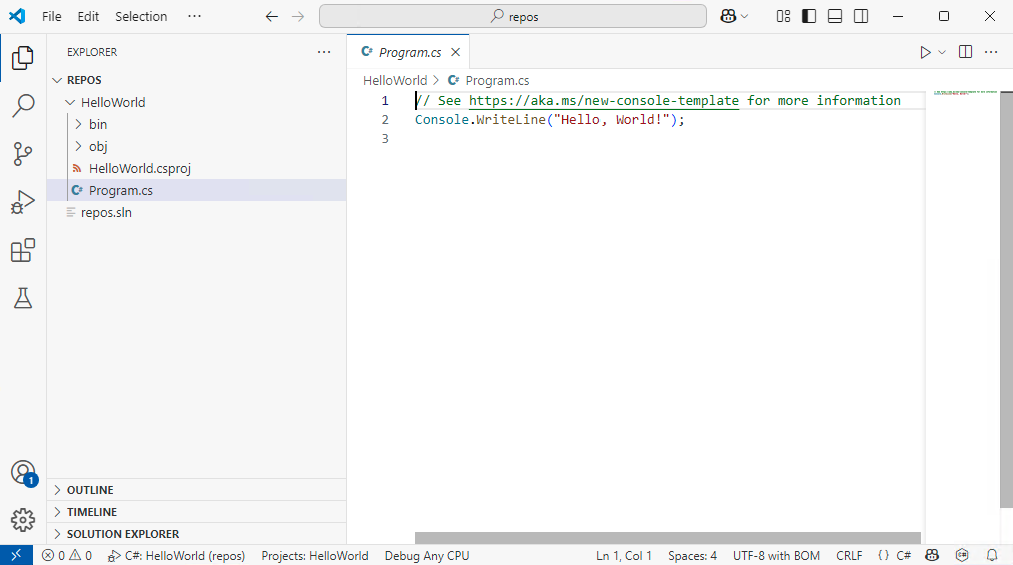Viewport: 1013px width, 565px height.
Task: Open the run options dropdown arrow
Action: point(942,52)
